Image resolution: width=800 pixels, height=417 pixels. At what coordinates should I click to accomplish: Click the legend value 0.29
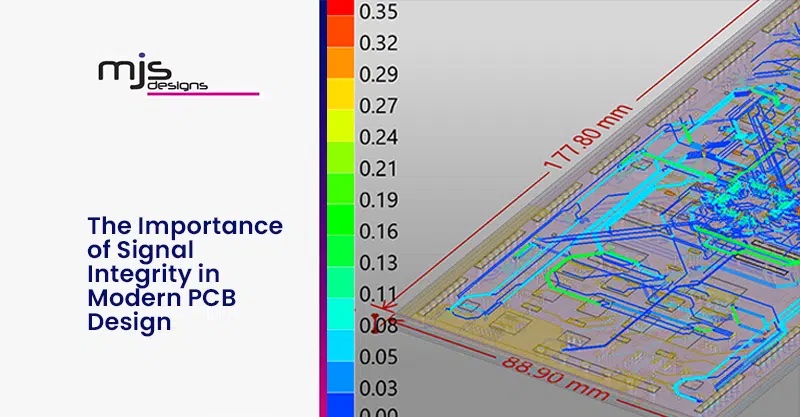tap(378, 75)
